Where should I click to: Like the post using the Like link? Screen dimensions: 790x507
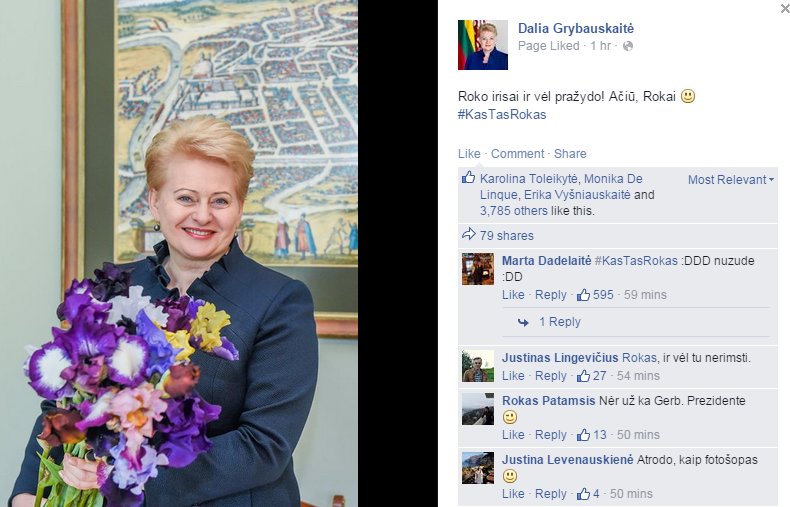(469, 154)
